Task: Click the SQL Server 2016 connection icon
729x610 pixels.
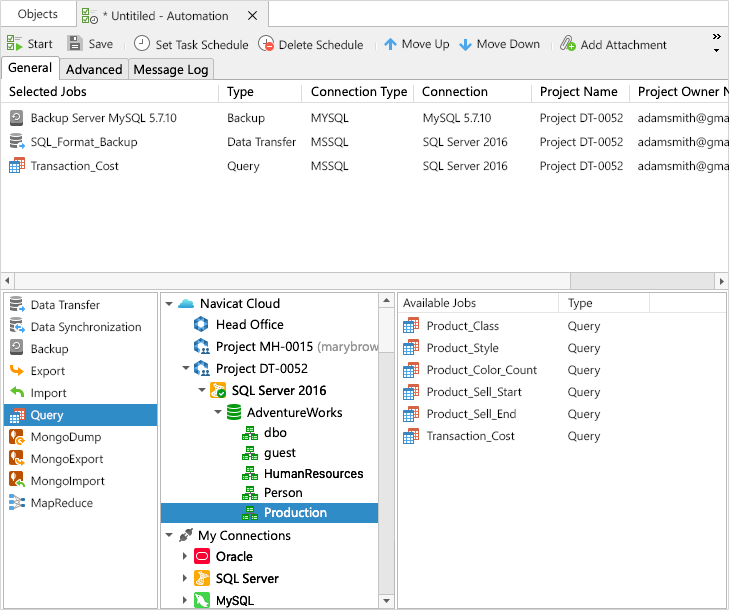Action: coord(218,390)
